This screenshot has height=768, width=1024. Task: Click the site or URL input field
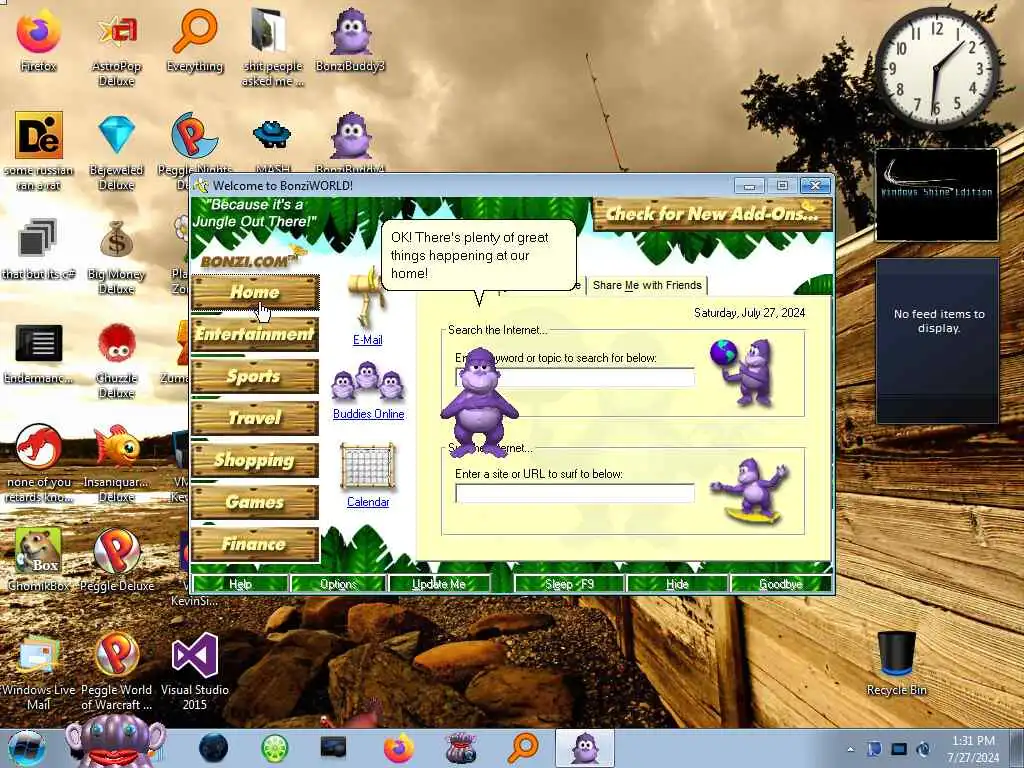[575, 493]
